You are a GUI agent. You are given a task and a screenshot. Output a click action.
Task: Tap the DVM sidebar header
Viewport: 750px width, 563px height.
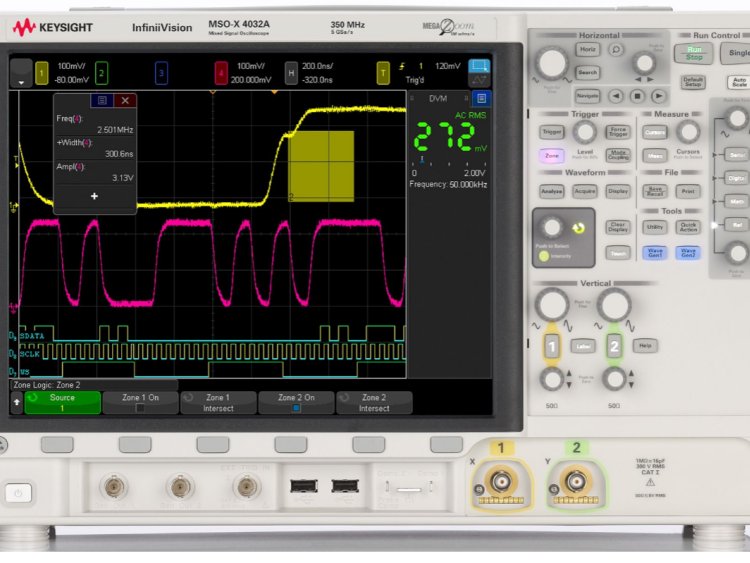pos(439,99)
